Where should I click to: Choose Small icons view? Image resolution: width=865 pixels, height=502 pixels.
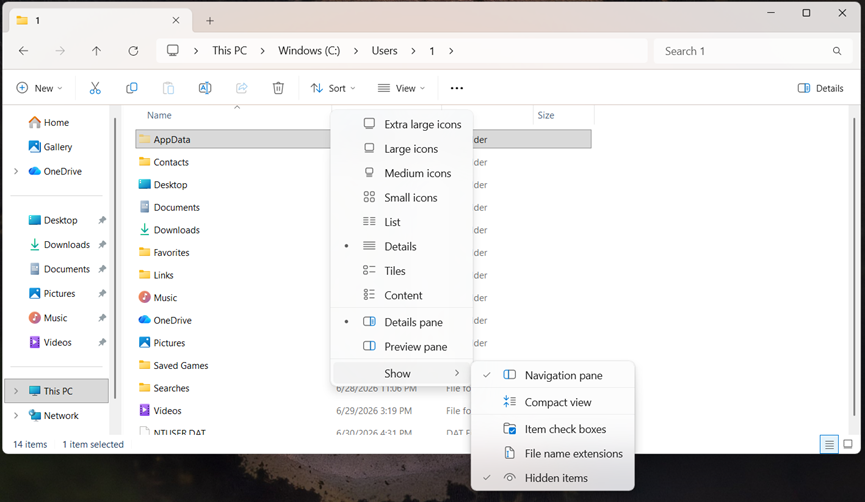point(402,197)
